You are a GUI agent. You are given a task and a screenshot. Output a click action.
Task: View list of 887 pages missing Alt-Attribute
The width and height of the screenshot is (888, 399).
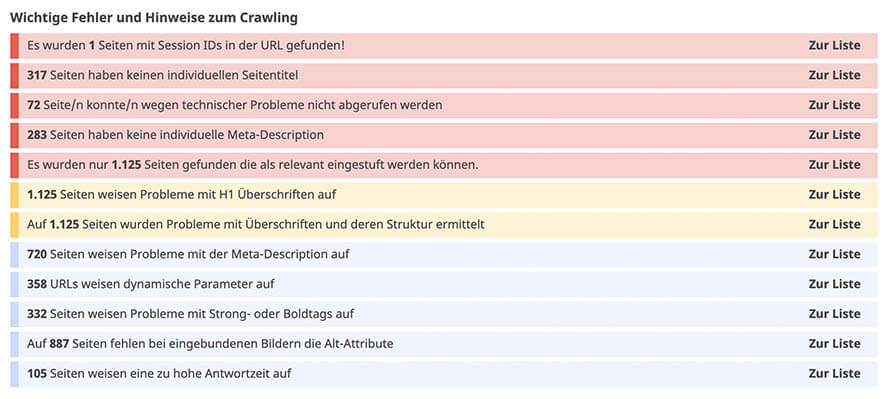[x=834, y=344]
